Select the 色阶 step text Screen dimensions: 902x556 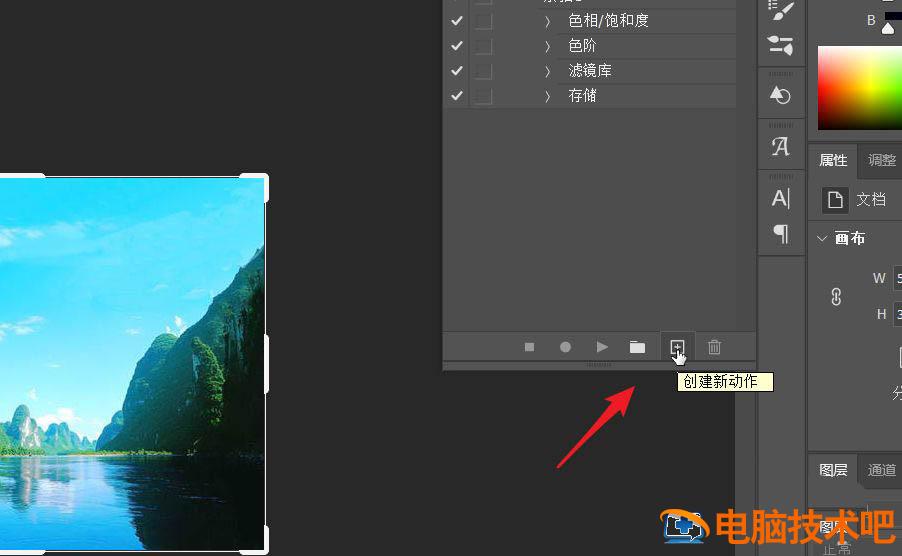click(x=582, y=45)
